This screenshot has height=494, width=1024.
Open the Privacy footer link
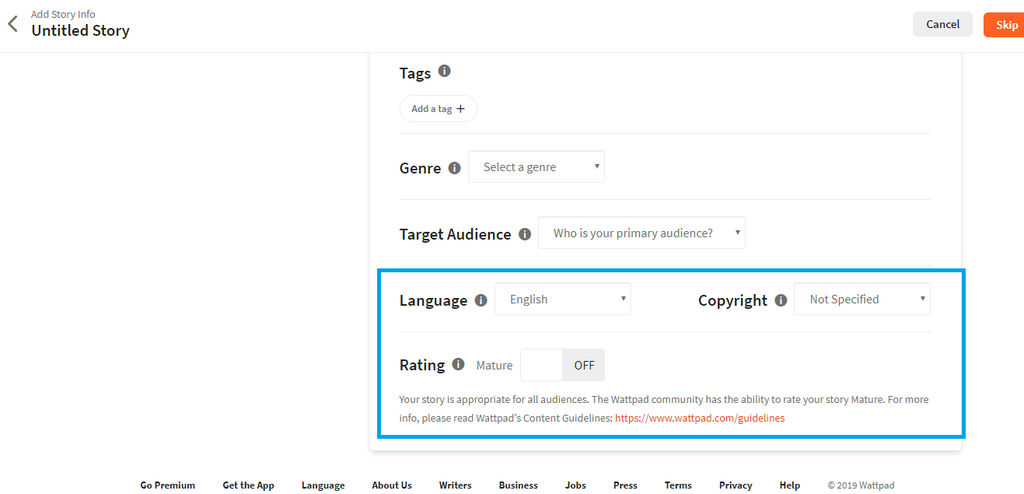click(735, 485)
